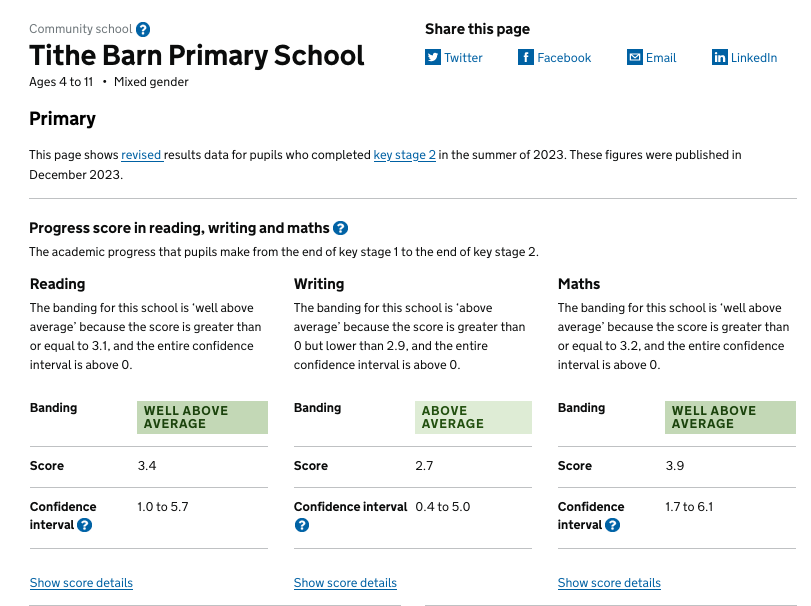
Task: Click Reading 'Well above average' banding badge
Action: coord(202,417)
